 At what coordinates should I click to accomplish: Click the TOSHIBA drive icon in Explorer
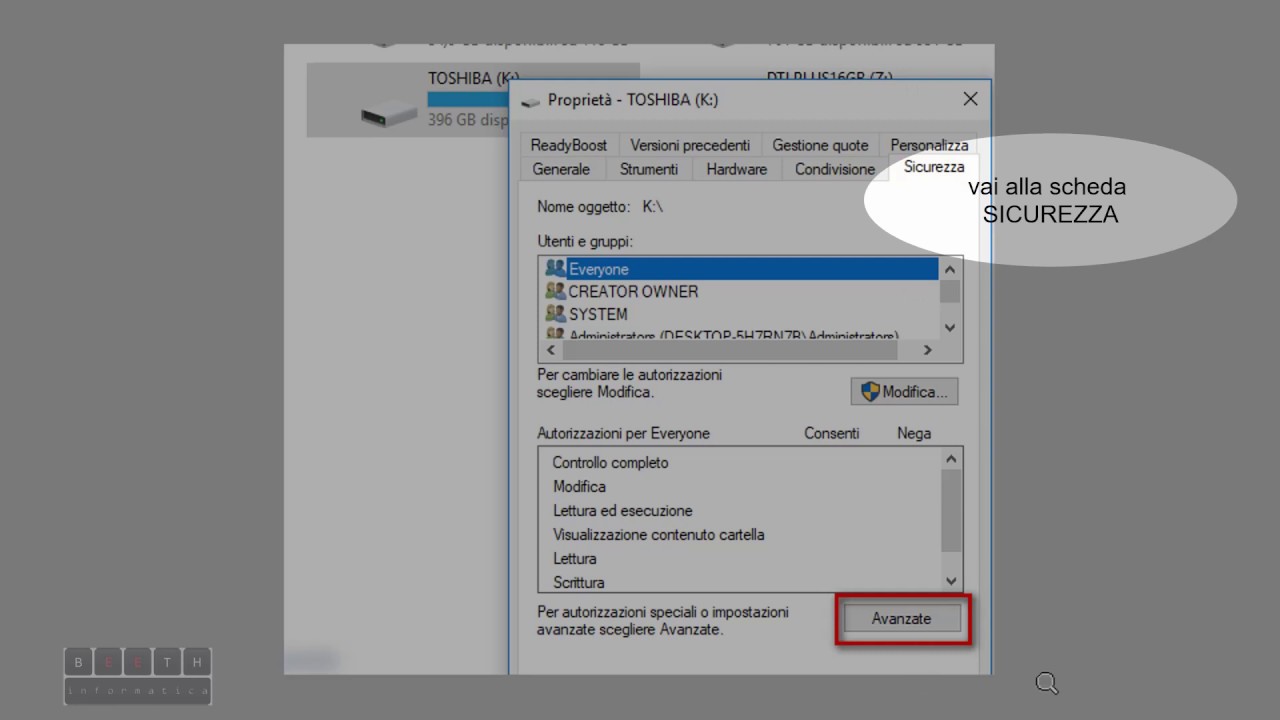point(389,113)
